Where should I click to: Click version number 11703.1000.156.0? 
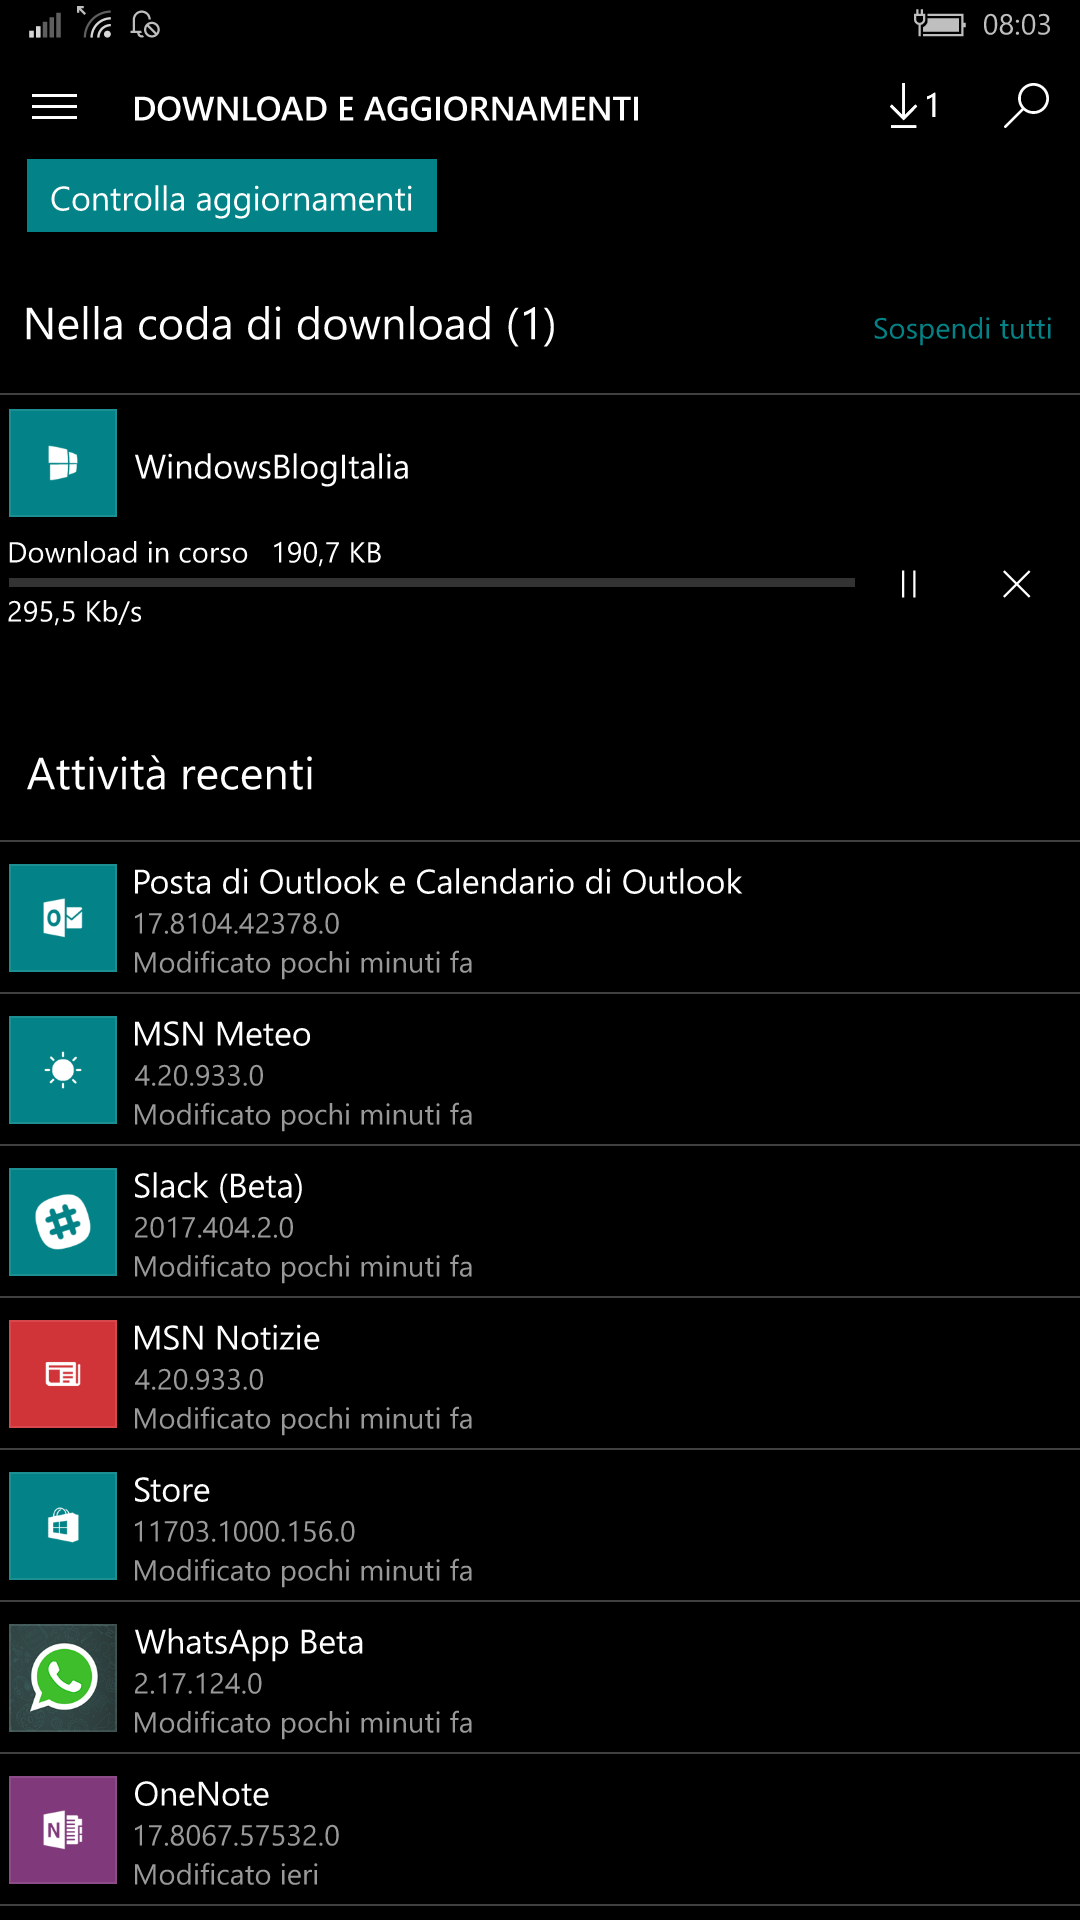245,1532
